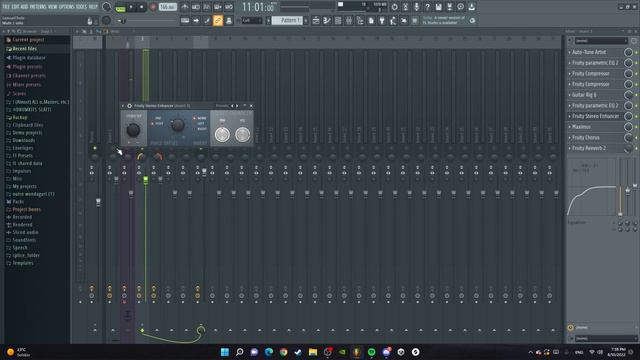Viewport: 640px width, 360px height.
Task: Open mixer input routing dropdown at top
Action: (x=601, y=41)
